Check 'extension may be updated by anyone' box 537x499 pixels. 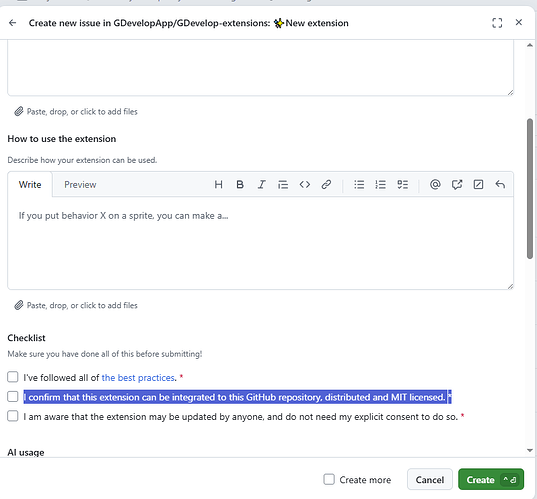pos(13,416)
